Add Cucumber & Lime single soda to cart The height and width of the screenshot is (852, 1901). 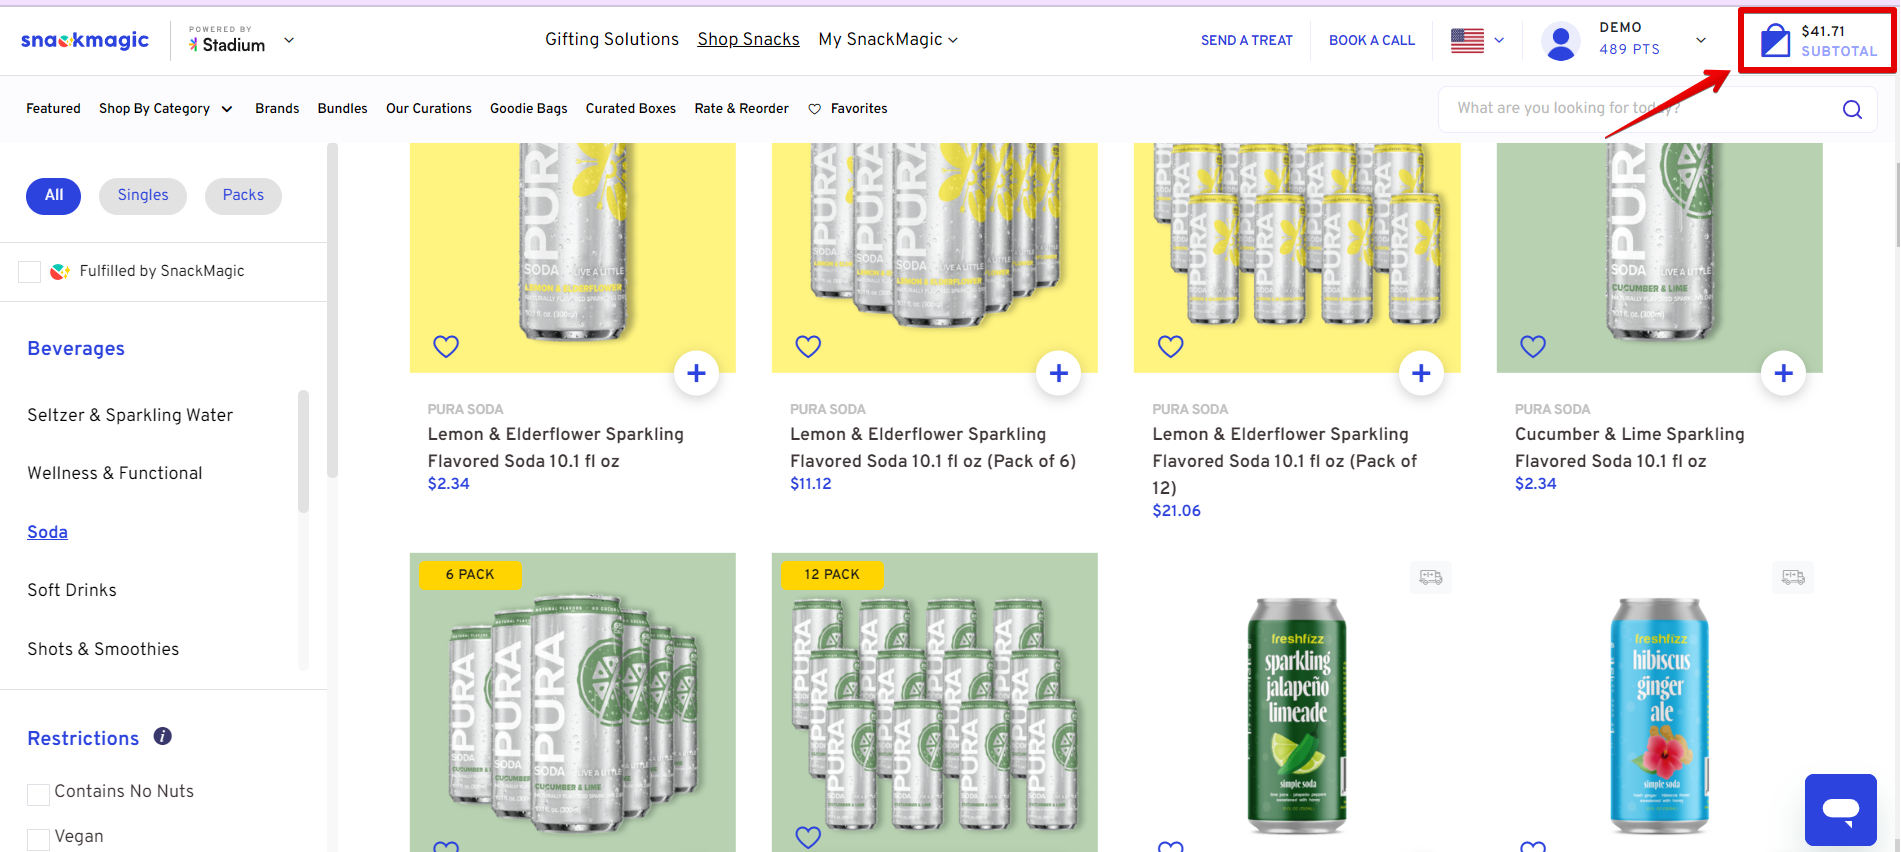1783,373
